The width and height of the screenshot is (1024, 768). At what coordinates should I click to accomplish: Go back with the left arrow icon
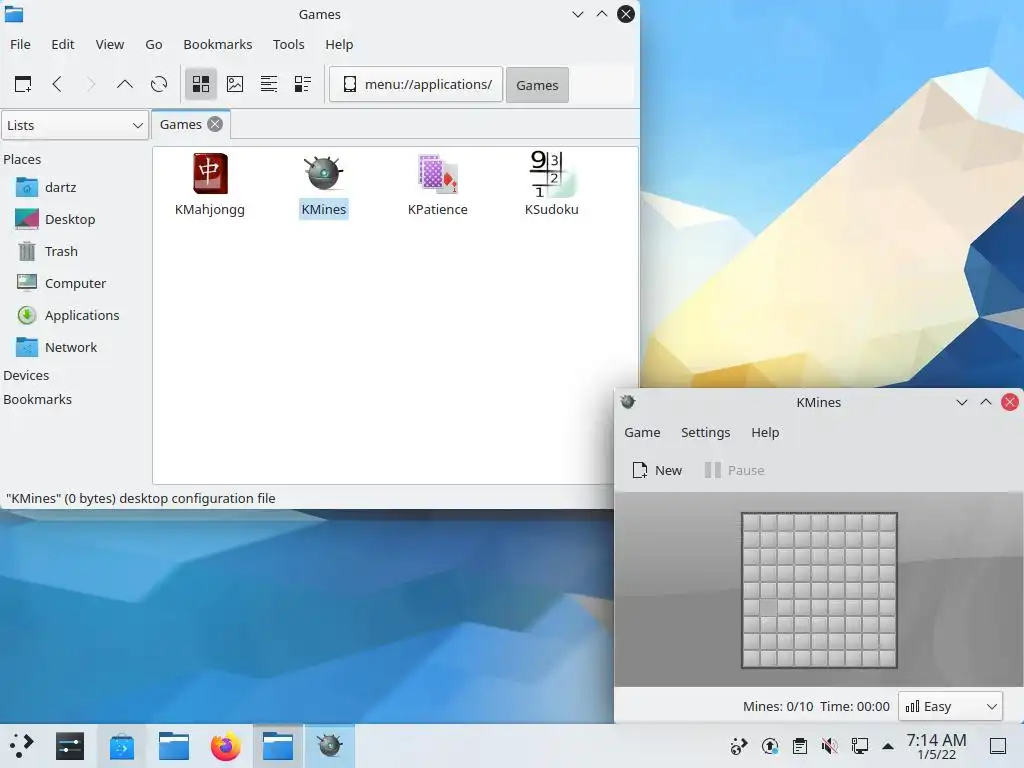(x=57, y=84)
